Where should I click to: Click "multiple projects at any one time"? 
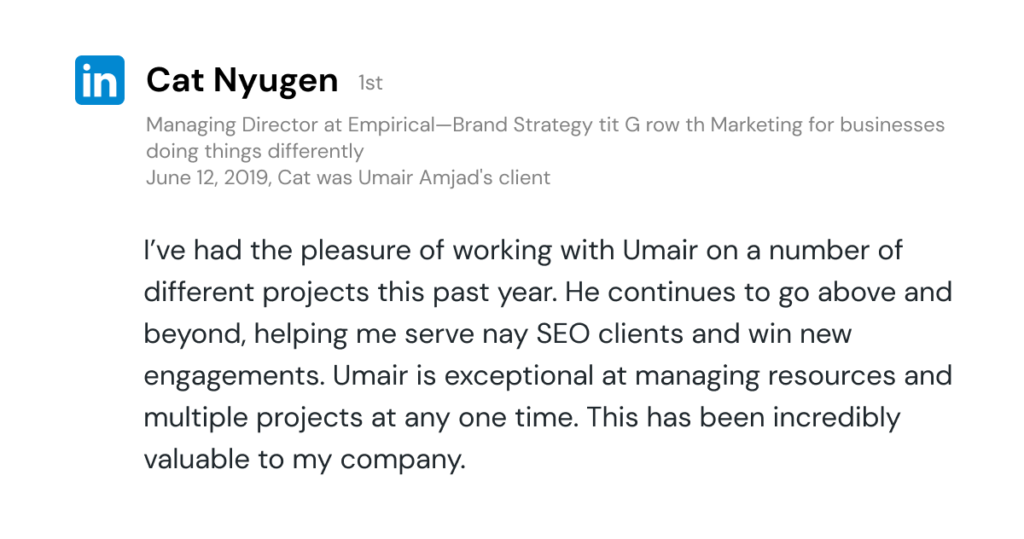359,417
